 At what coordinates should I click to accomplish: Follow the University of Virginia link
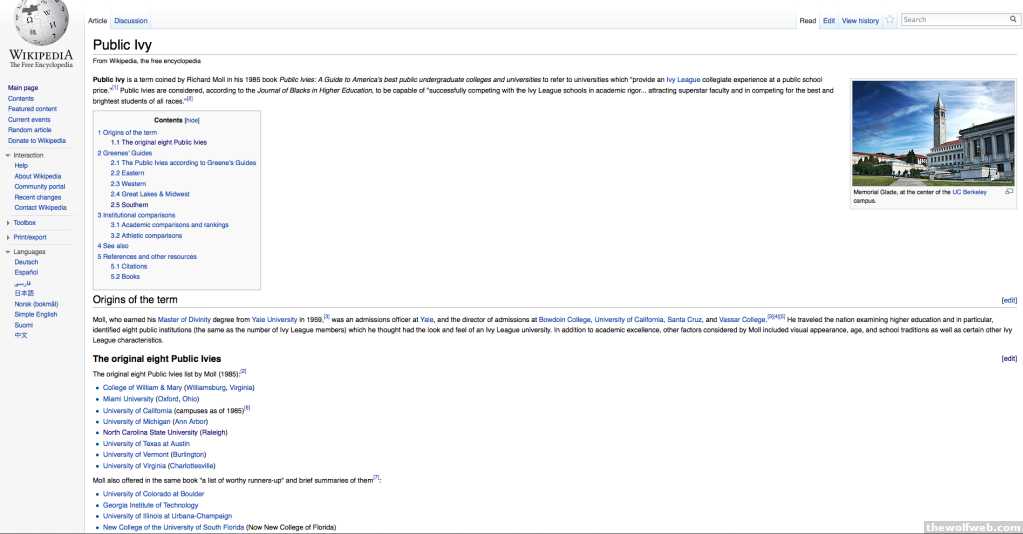[137, 465]
